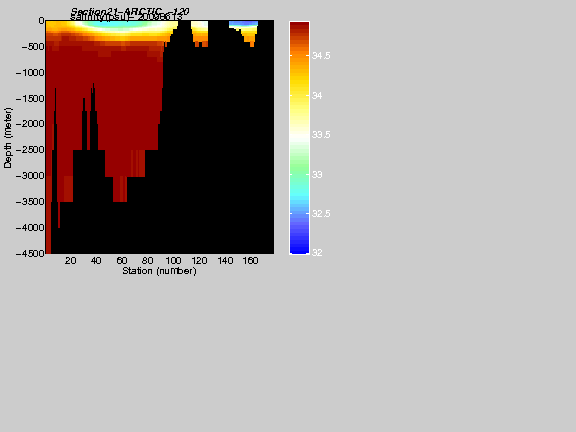Click the -4500 depth tick label
Screen dimensions: 576x432
[x=30, y=253]
